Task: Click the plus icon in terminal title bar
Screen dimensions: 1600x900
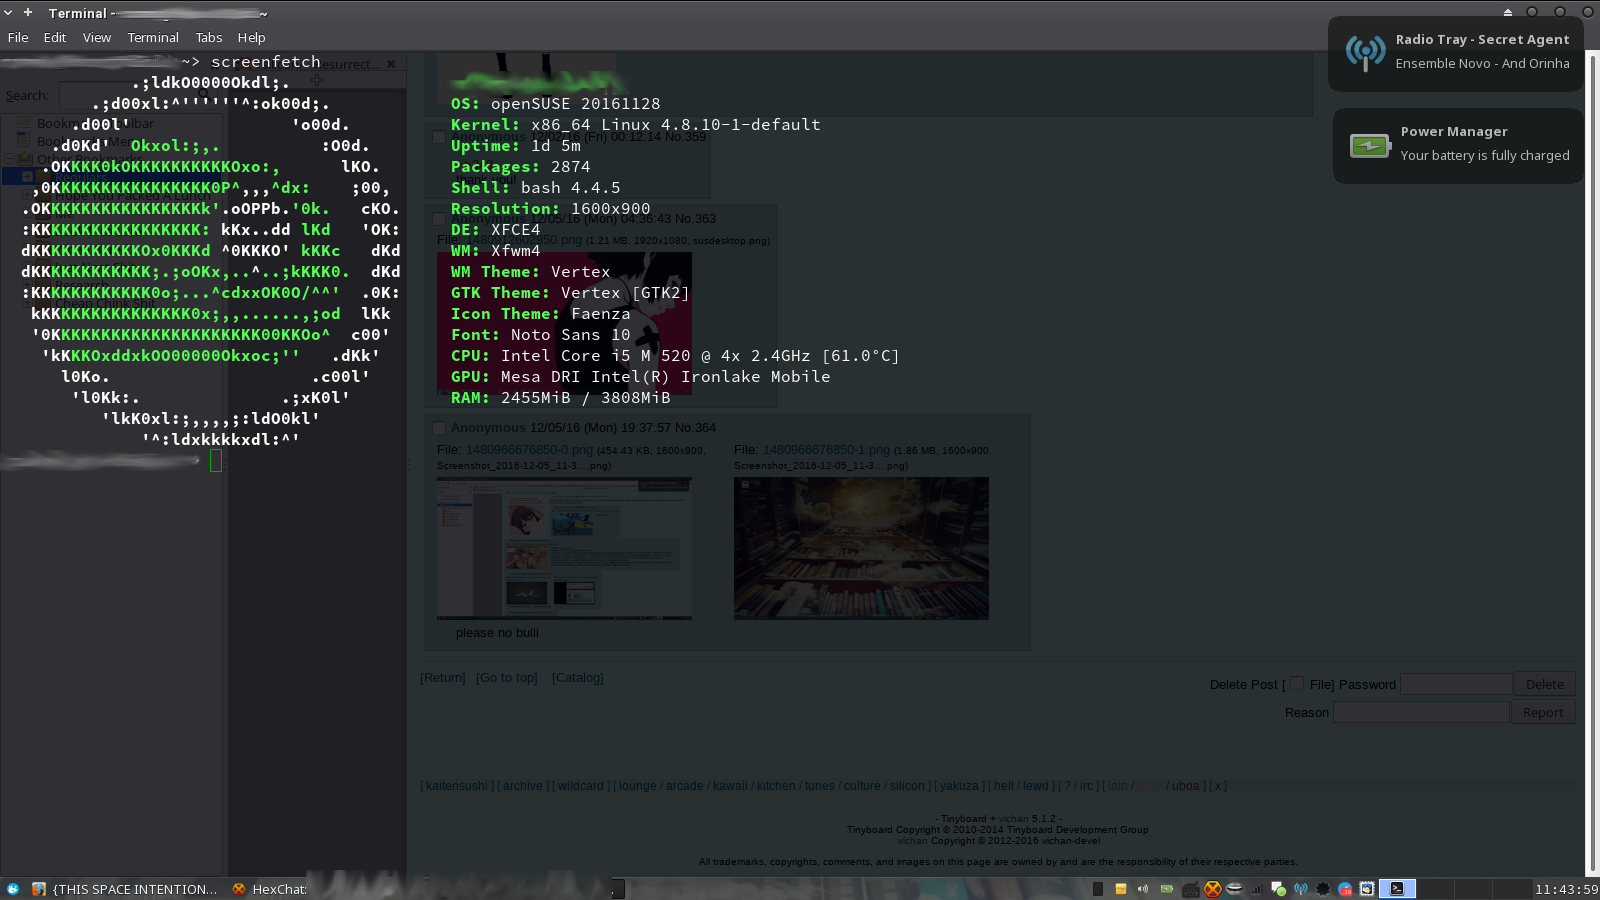Action: tap(28, 13)
